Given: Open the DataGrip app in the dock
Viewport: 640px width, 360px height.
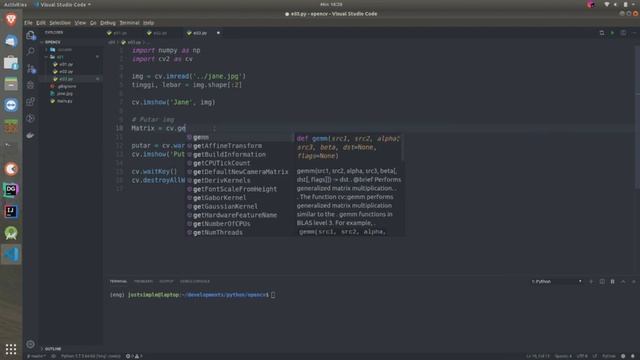Looking at the screenshot, I should tap(11, 190).
